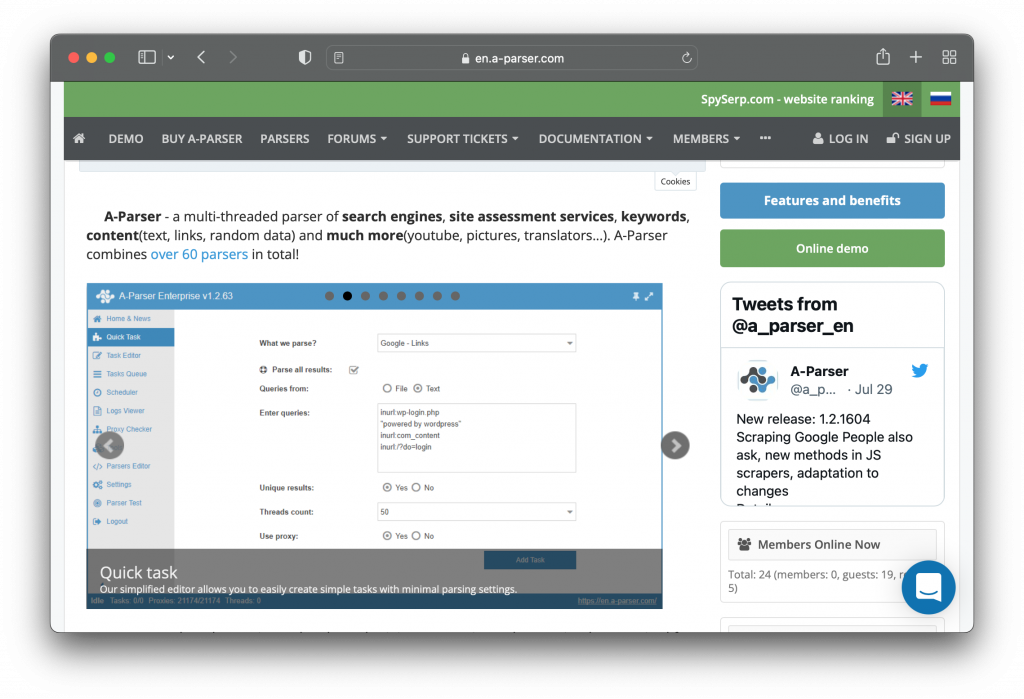The width and height of the screenshot is (1024, 699).
Task: Switch site language via Russian flag
Action: click(x=940, y=99)
